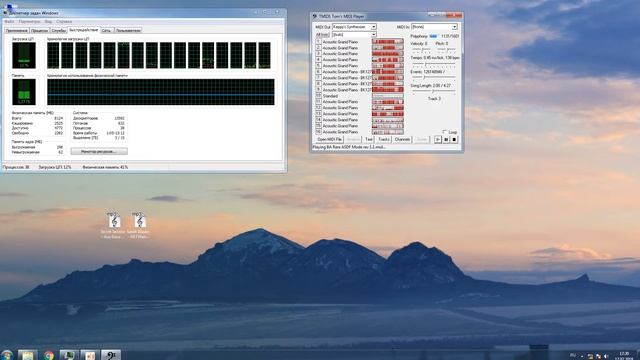Image resolution: width=640 pixels, height=360 pixels.
Task: Open the instrument dropdown beside All Instr
Action: [x=354, y=35]
